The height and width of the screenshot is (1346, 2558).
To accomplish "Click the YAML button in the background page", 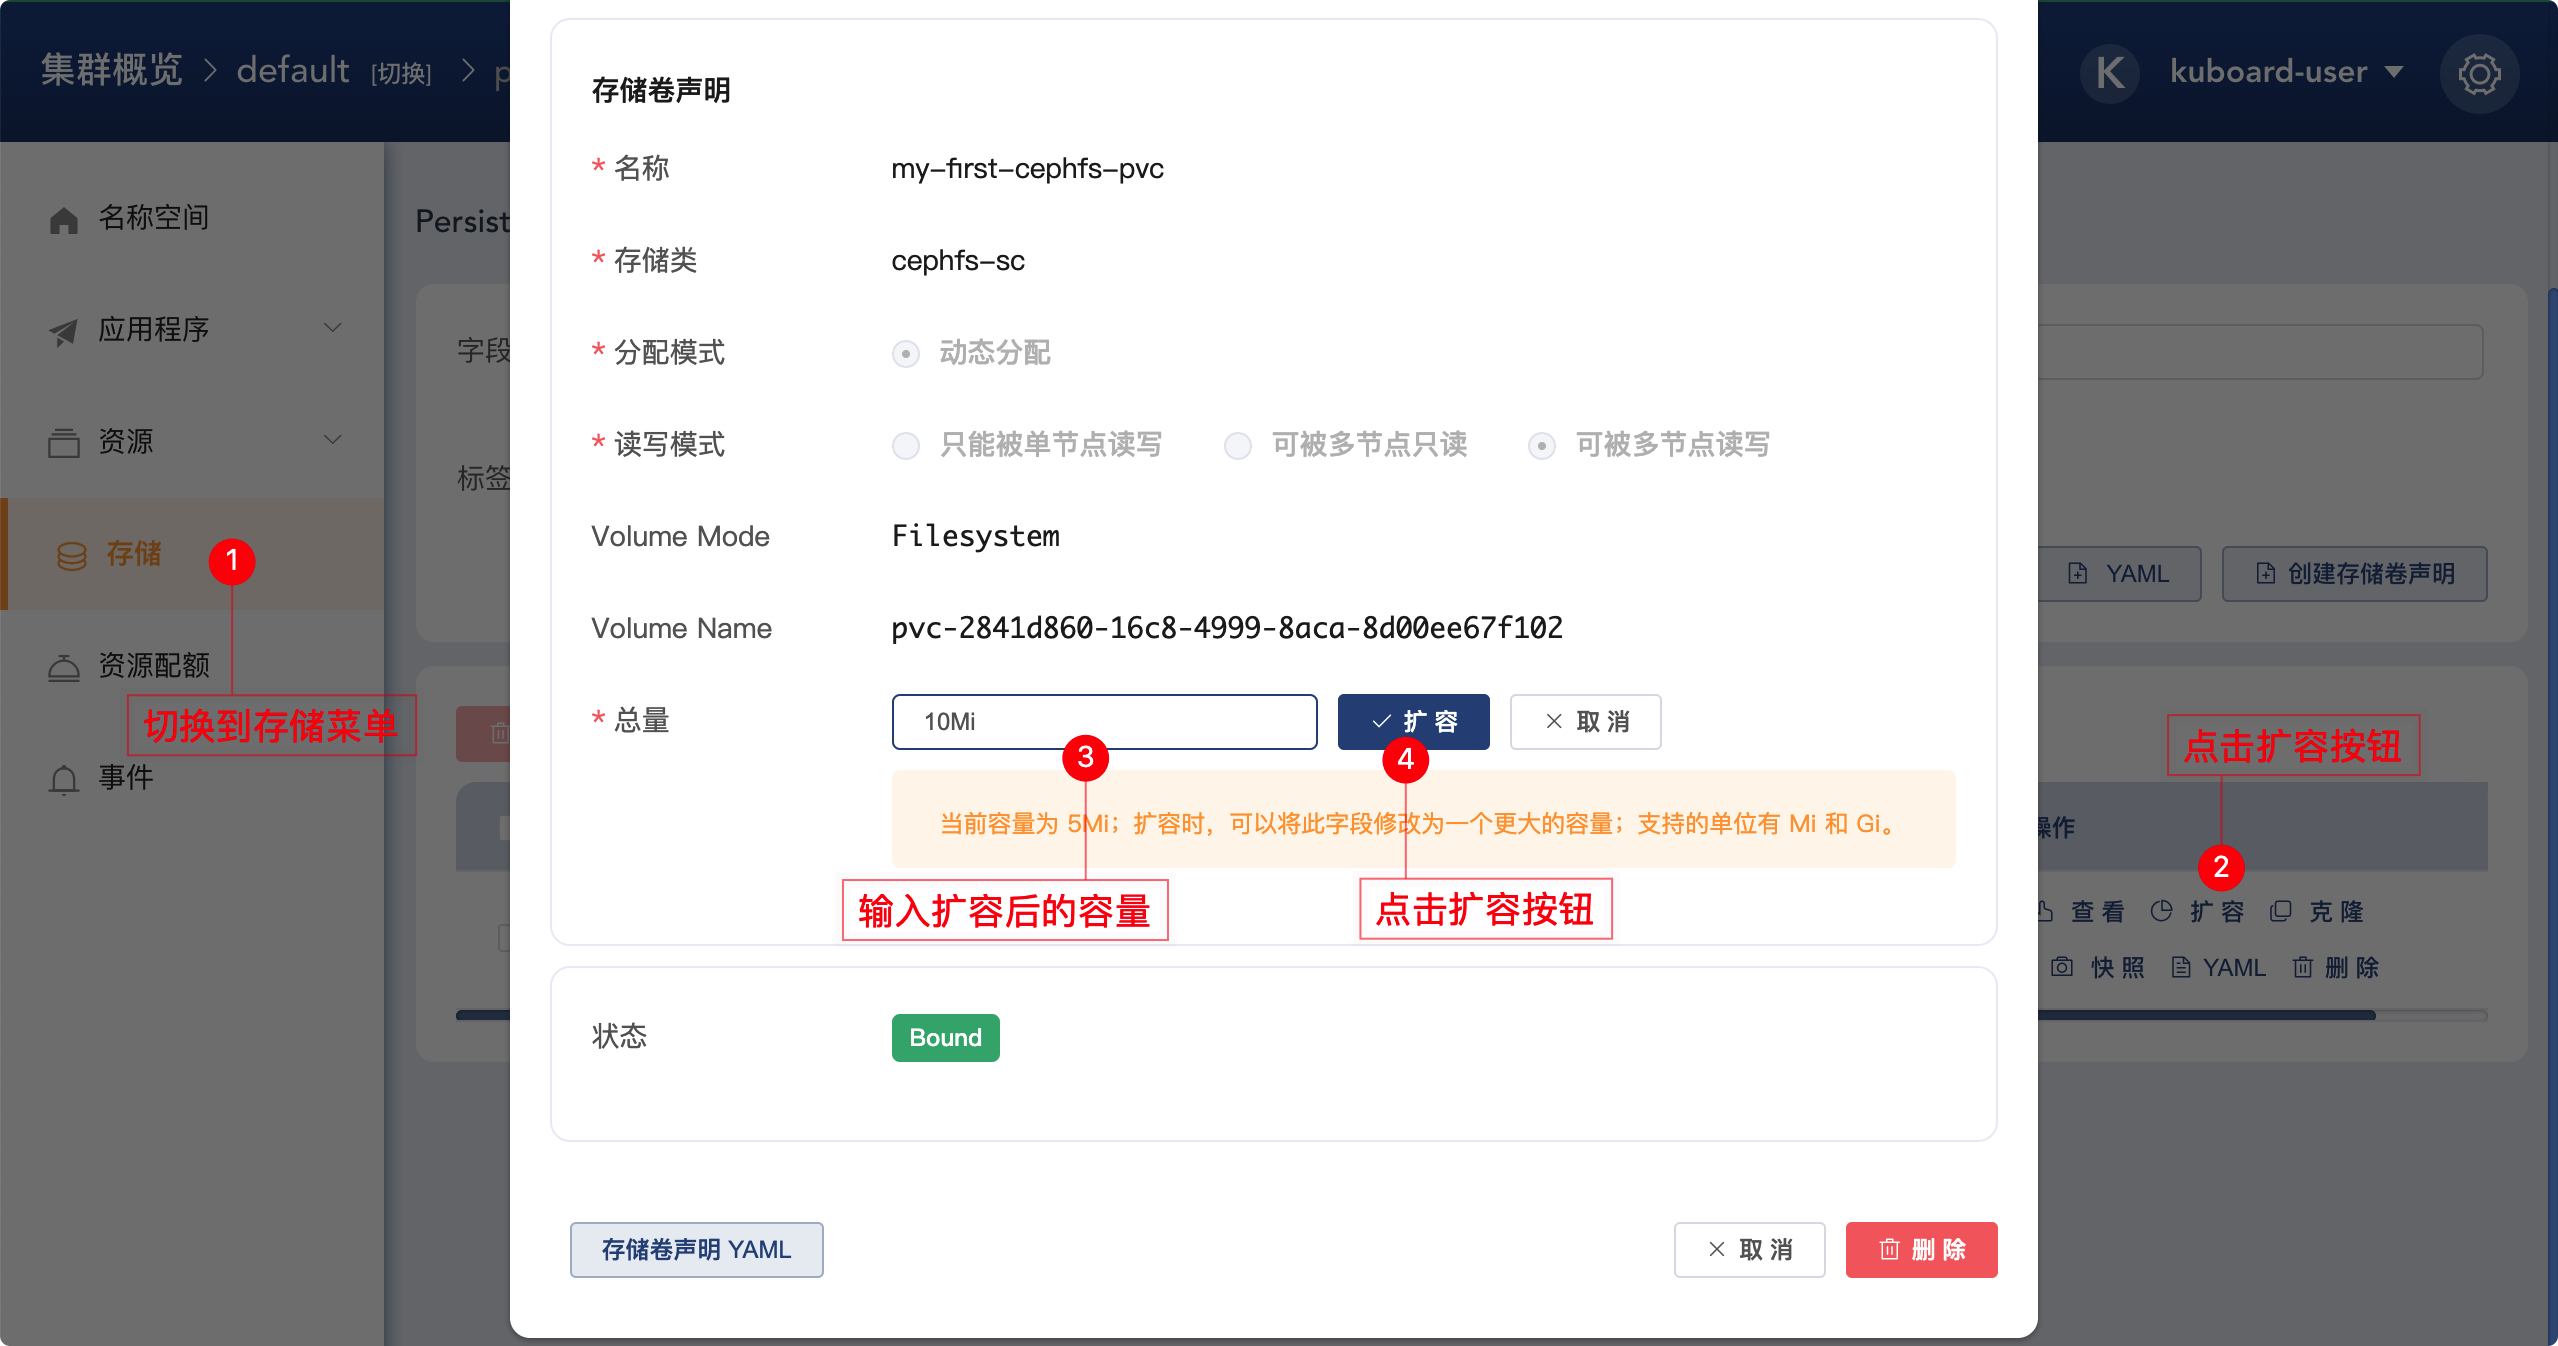I will pyautogui.click(x=2120, y=573).
